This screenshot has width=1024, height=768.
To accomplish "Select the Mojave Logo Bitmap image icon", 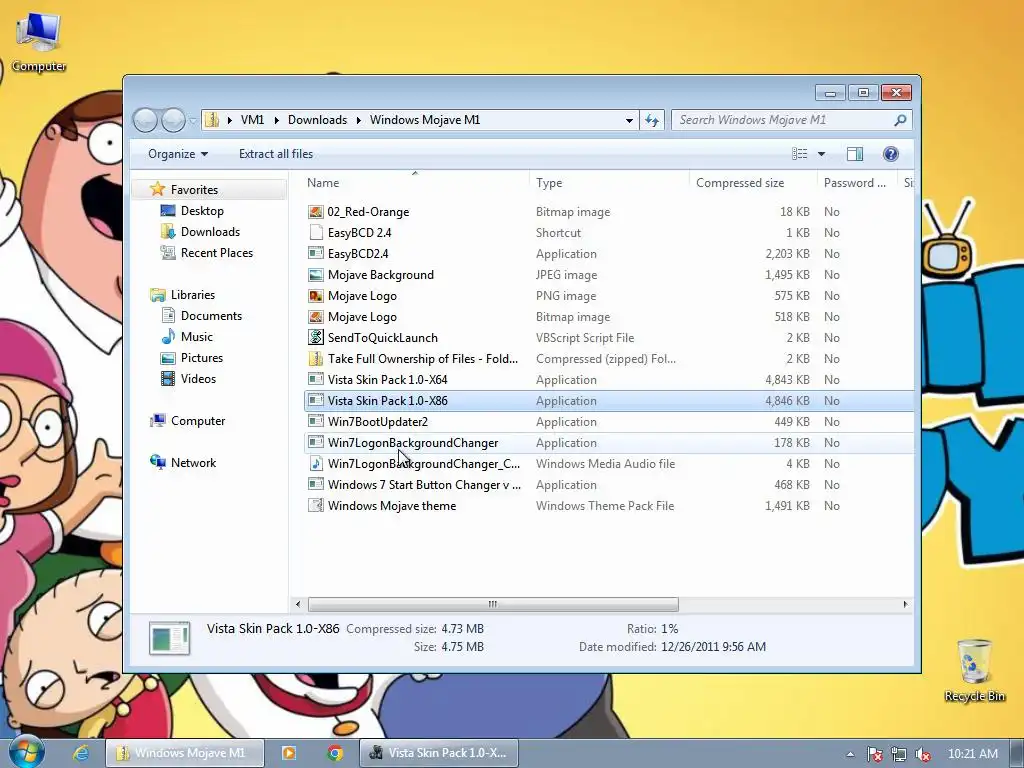I will [316, 317].
